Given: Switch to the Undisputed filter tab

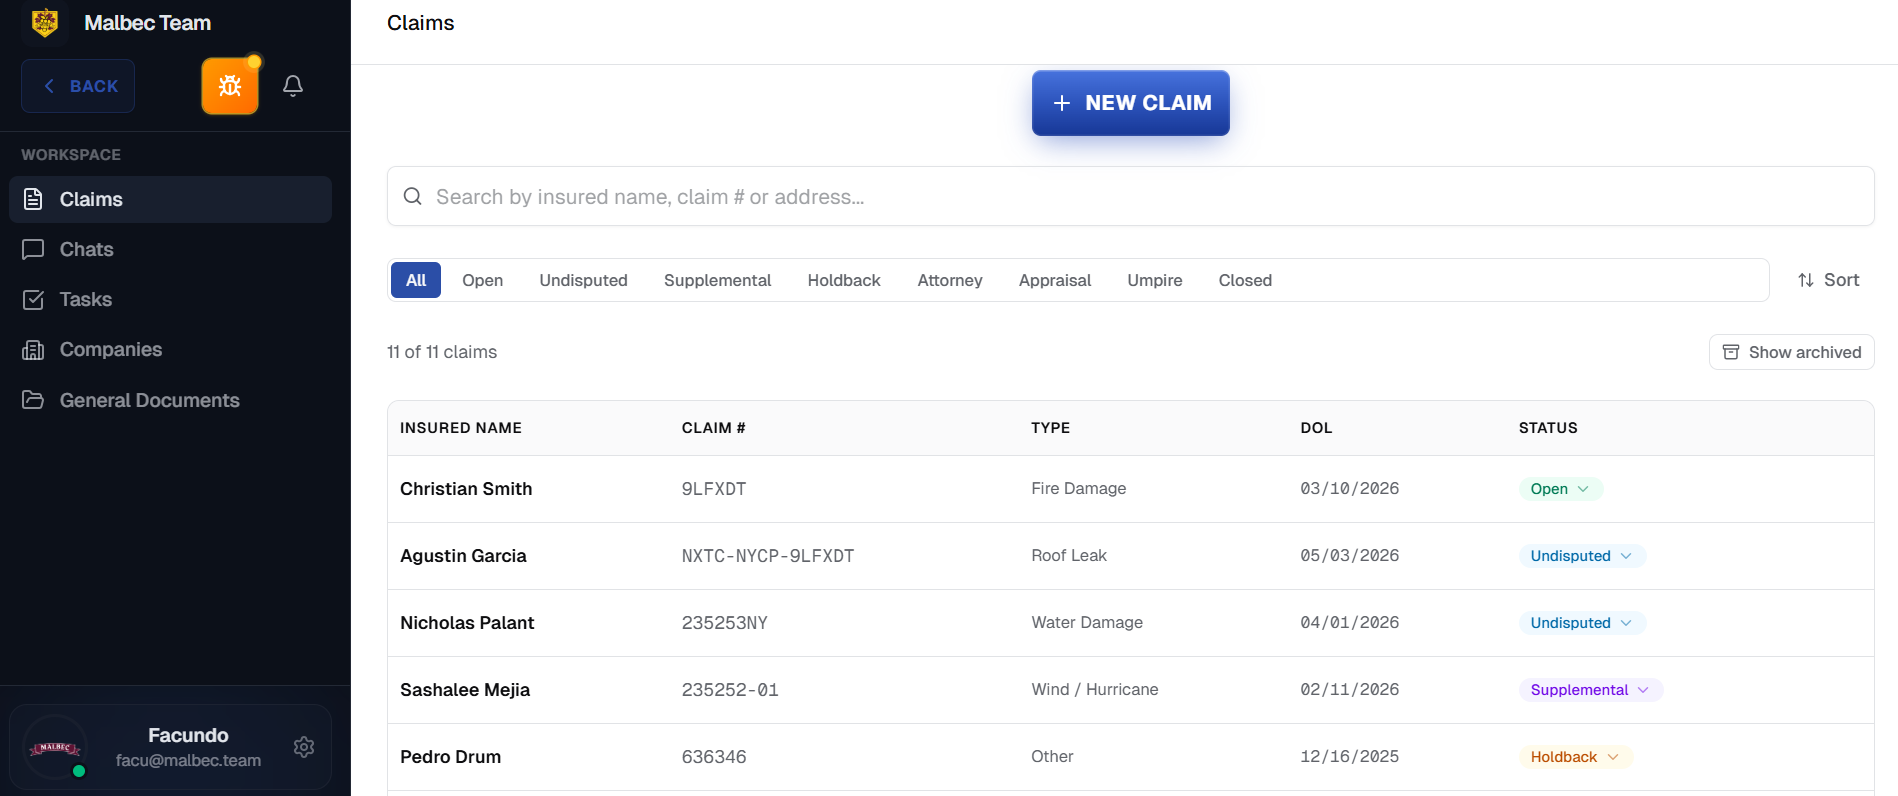Looking at the screenshot, I should coord(584,280).
